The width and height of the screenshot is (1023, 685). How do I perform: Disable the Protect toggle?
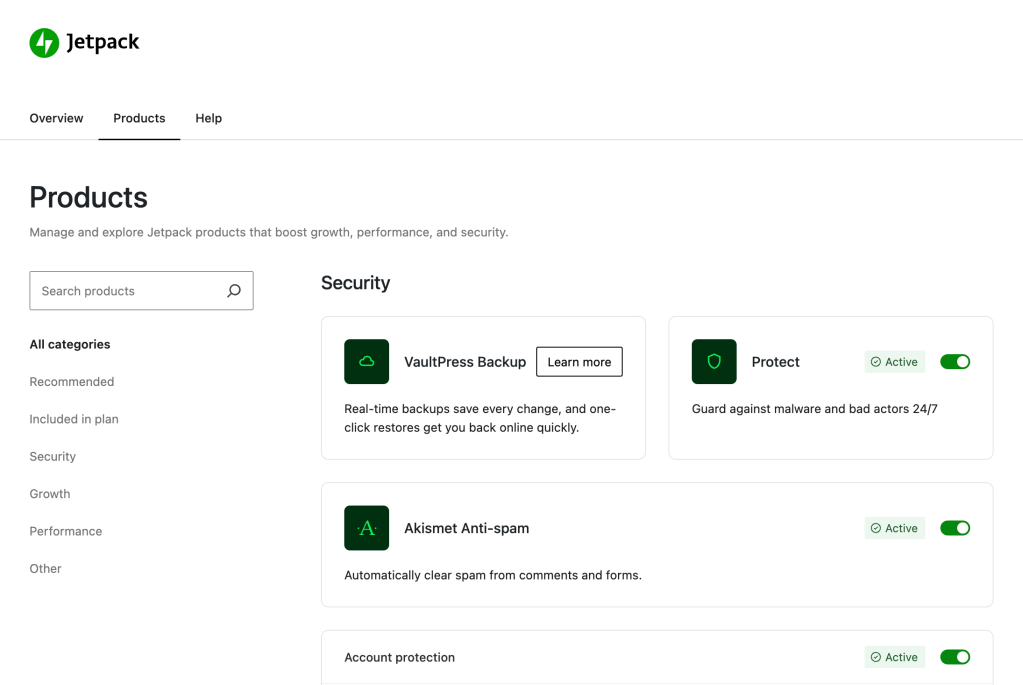point(955,362)
